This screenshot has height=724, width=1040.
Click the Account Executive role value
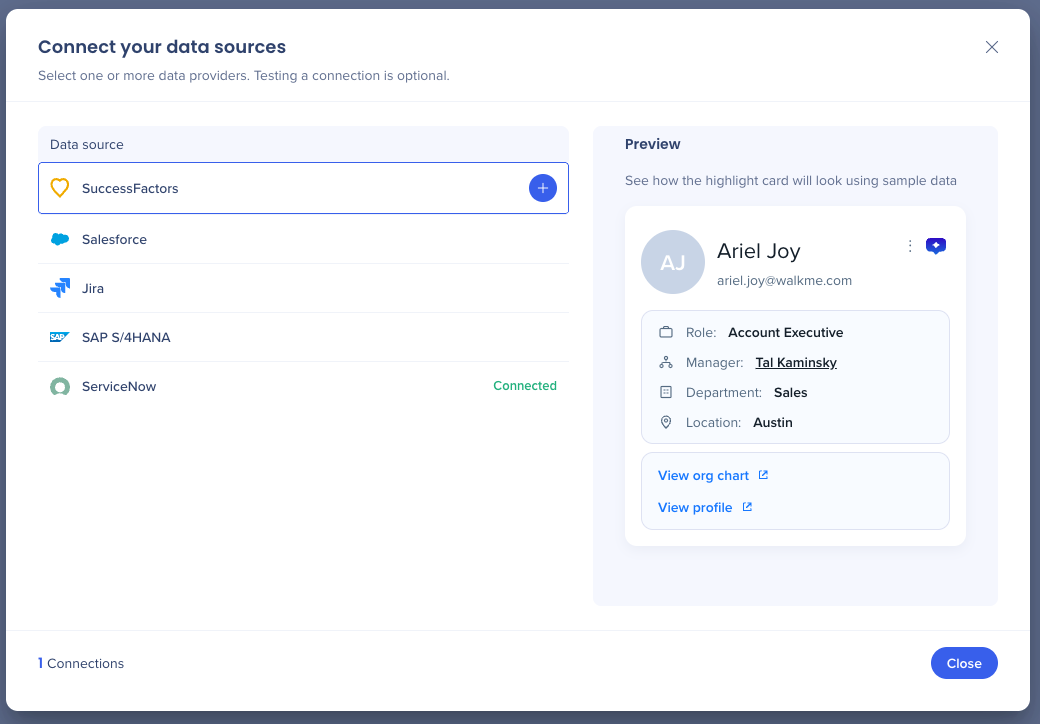(785, 332)
